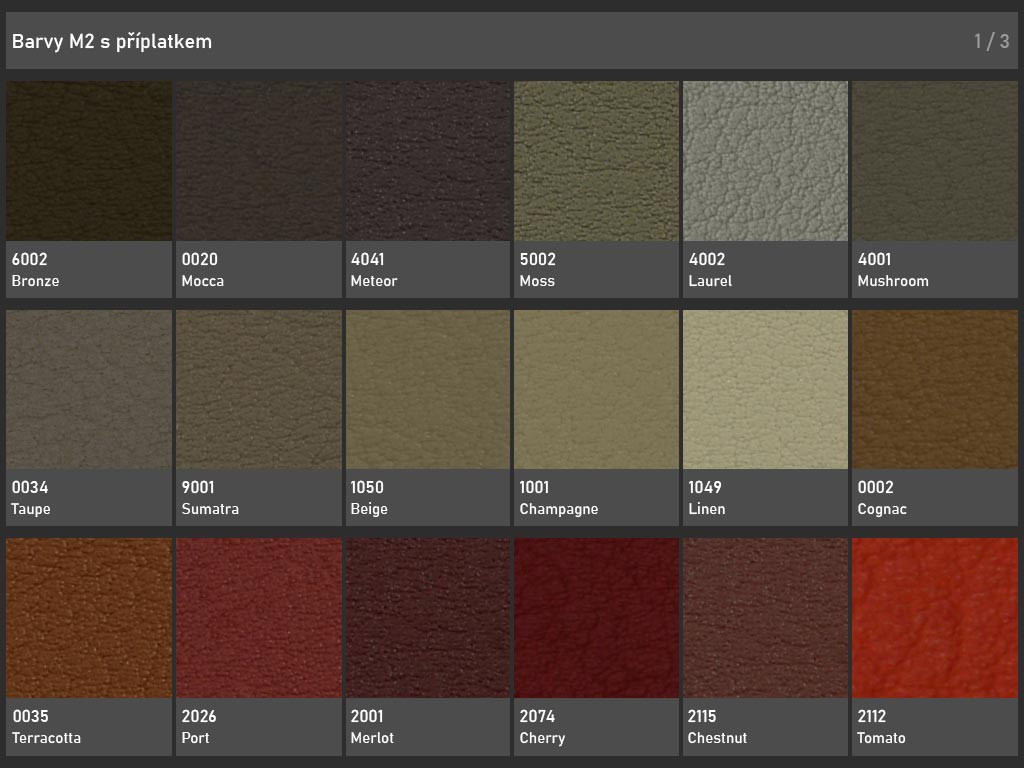Select the 5002 Moss green swatch
The image size is (1024, 768).
(596, 161)
